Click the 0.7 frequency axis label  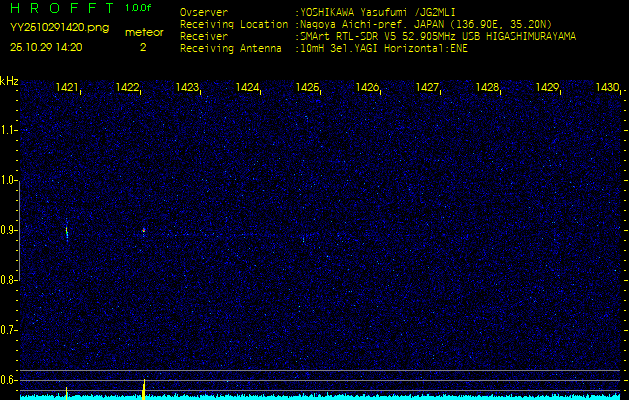click(9, 329)
